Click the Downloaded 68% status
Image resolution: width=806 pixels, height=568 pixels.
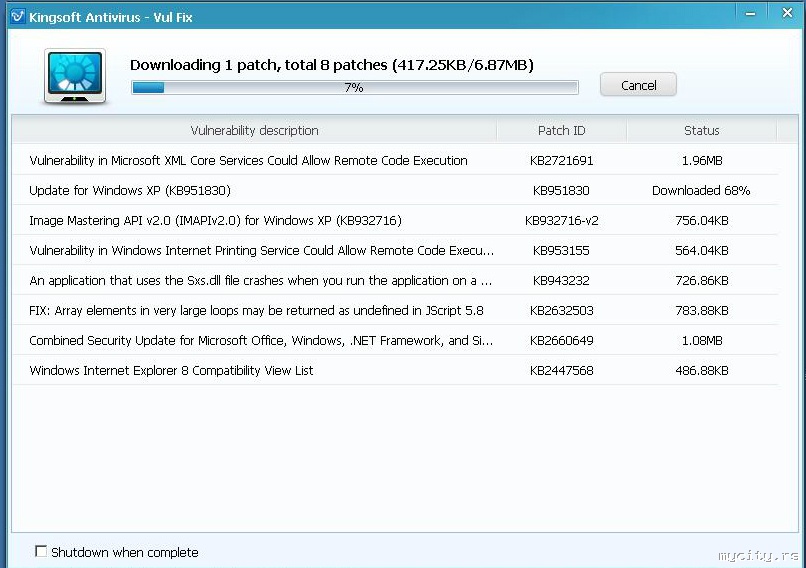[701, 190]
